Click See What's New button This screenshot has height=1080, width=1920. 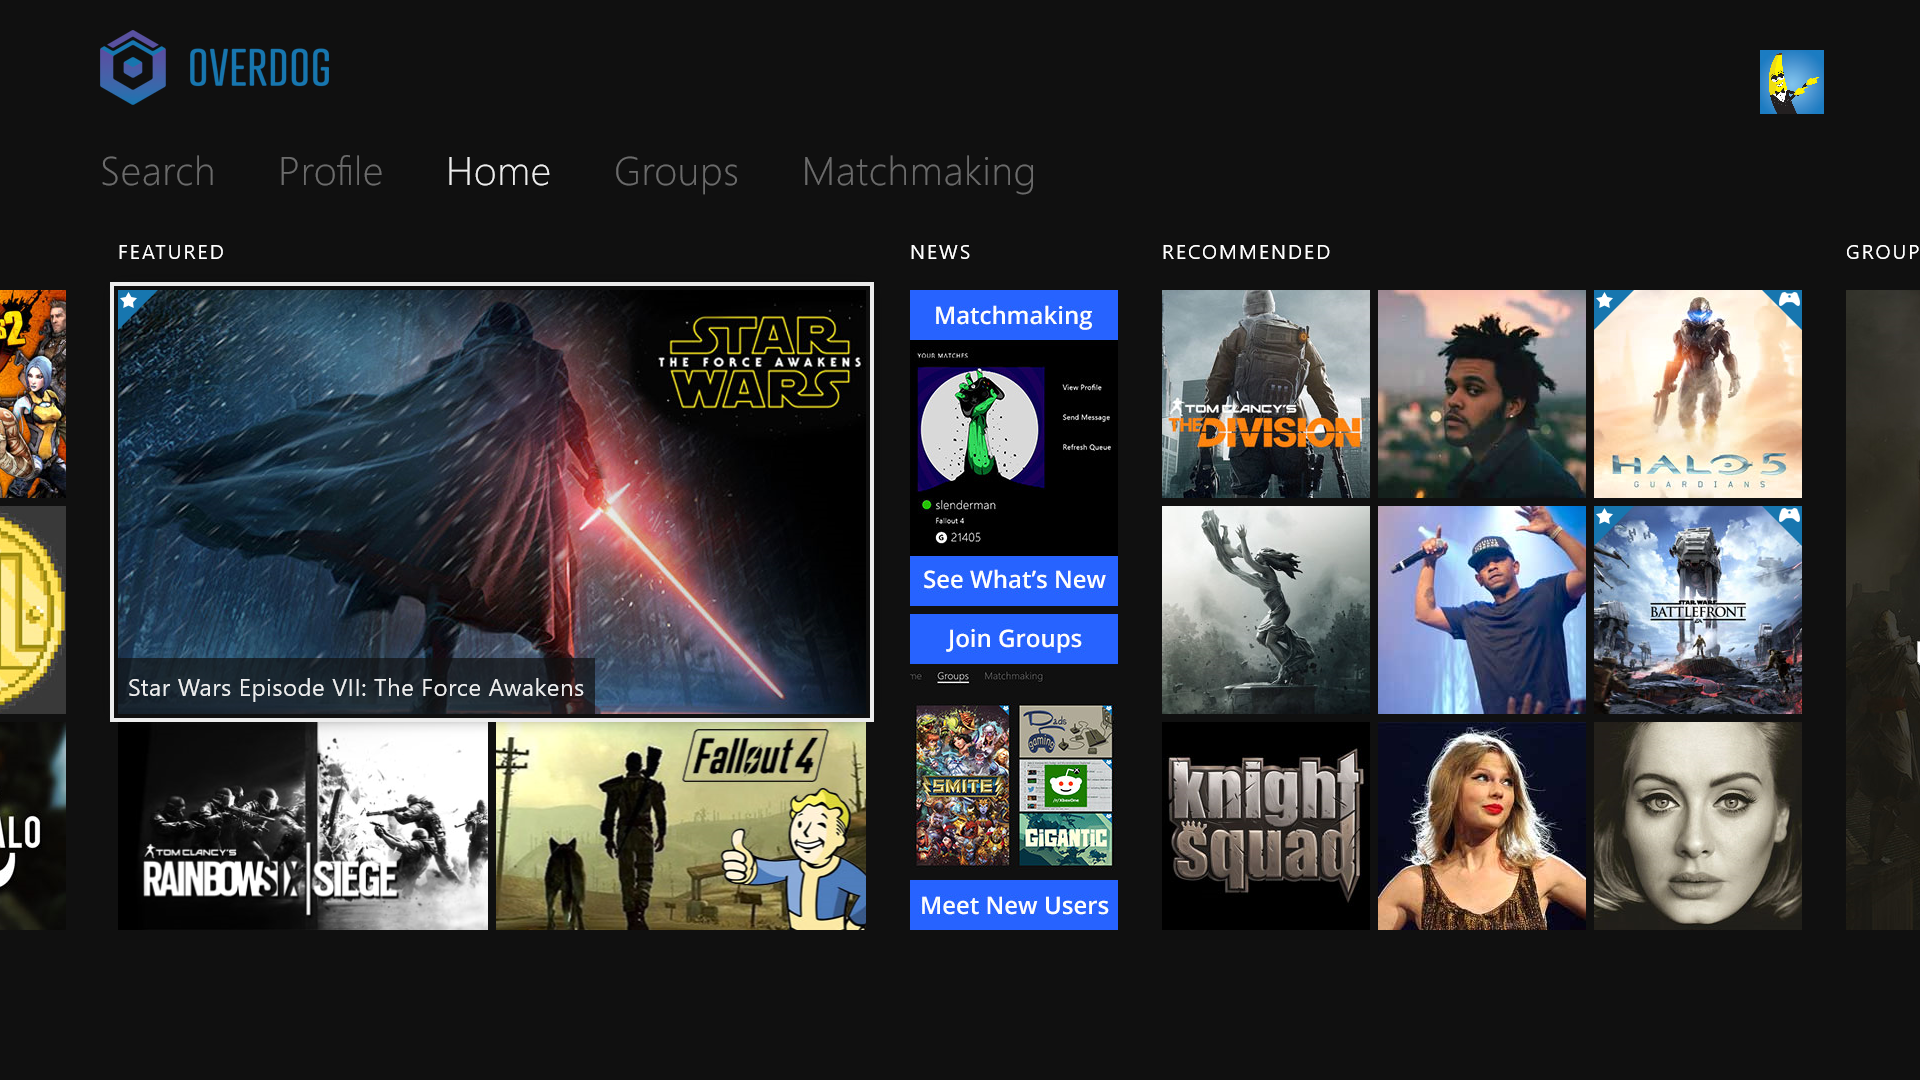(1014, 580)
